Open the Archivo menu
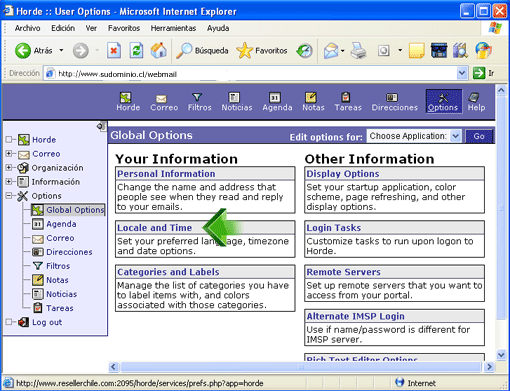The image size is (510, 391). pyautogui.click(x=27, y=28)
